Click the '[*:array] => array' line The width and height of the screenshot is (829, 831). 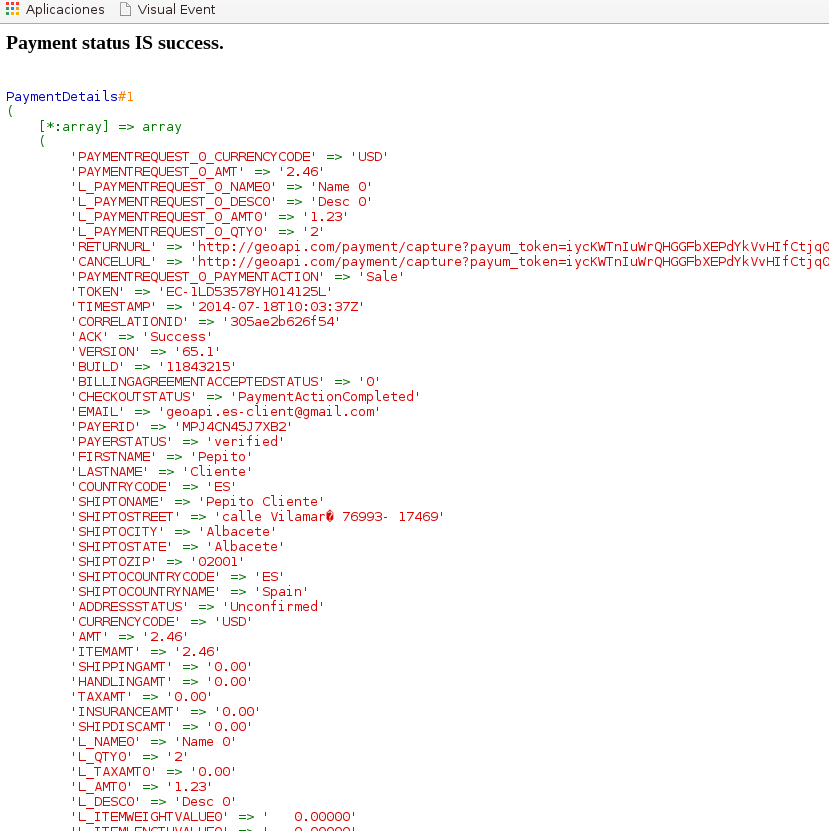pos(110,127)
